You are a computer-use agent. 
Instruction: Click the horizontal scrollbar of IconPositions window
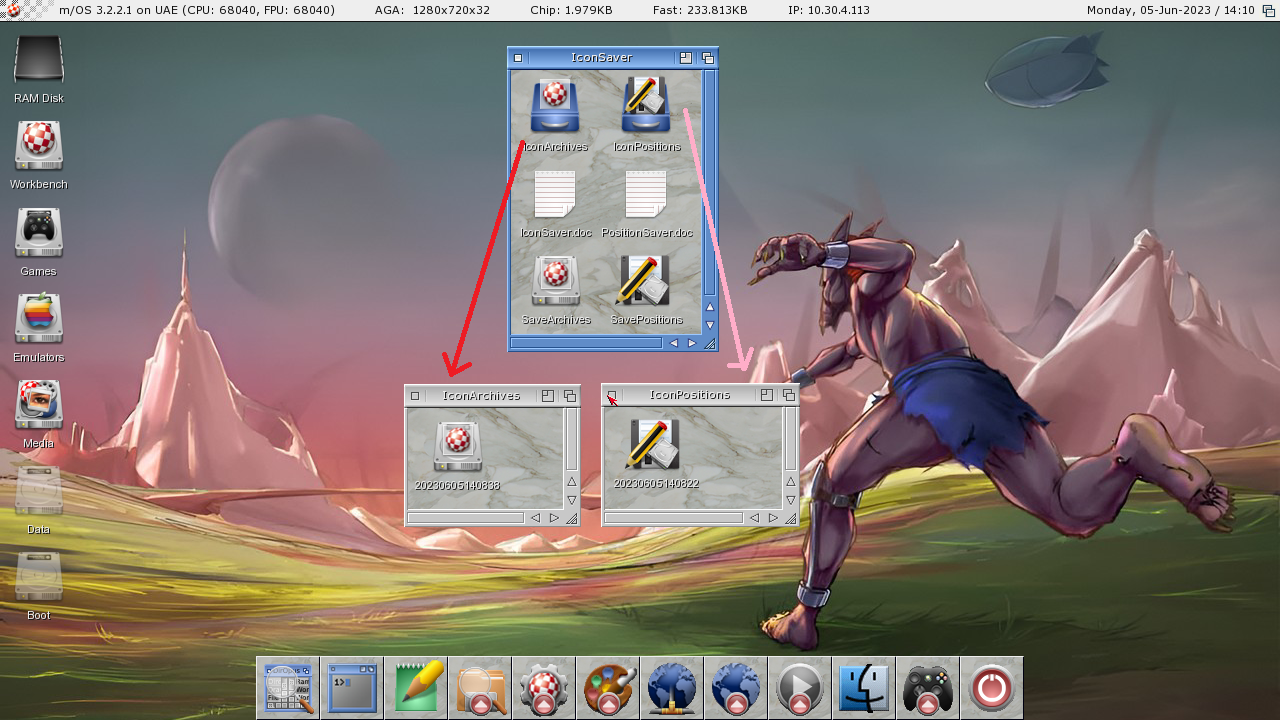[x=674, y=518]
